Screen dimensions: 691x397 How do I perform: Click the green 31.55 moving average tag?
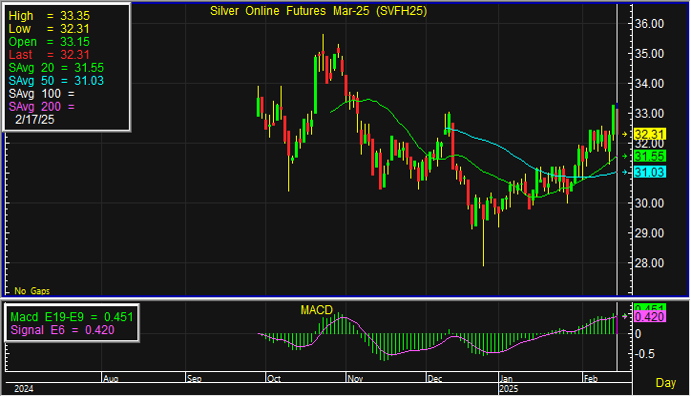tap(650, 156)
